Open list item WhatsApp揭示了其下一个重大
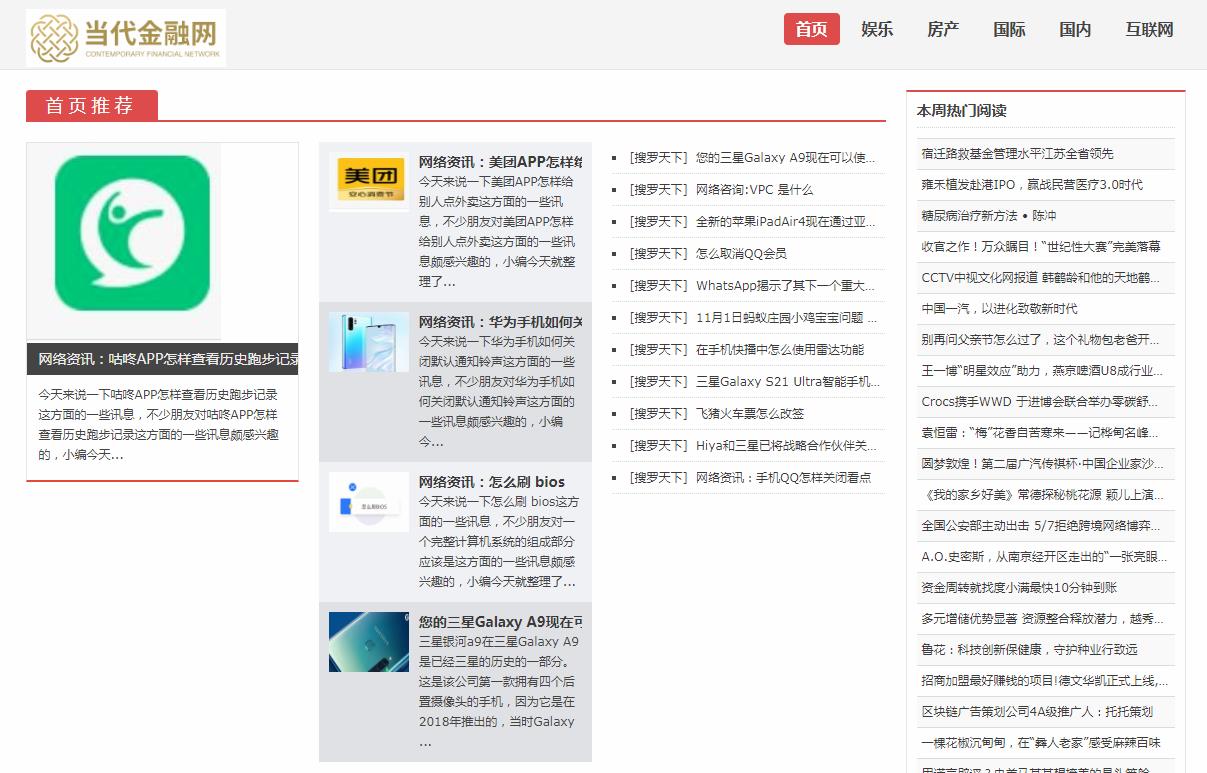1207x773 pixels. pos(786,285)
